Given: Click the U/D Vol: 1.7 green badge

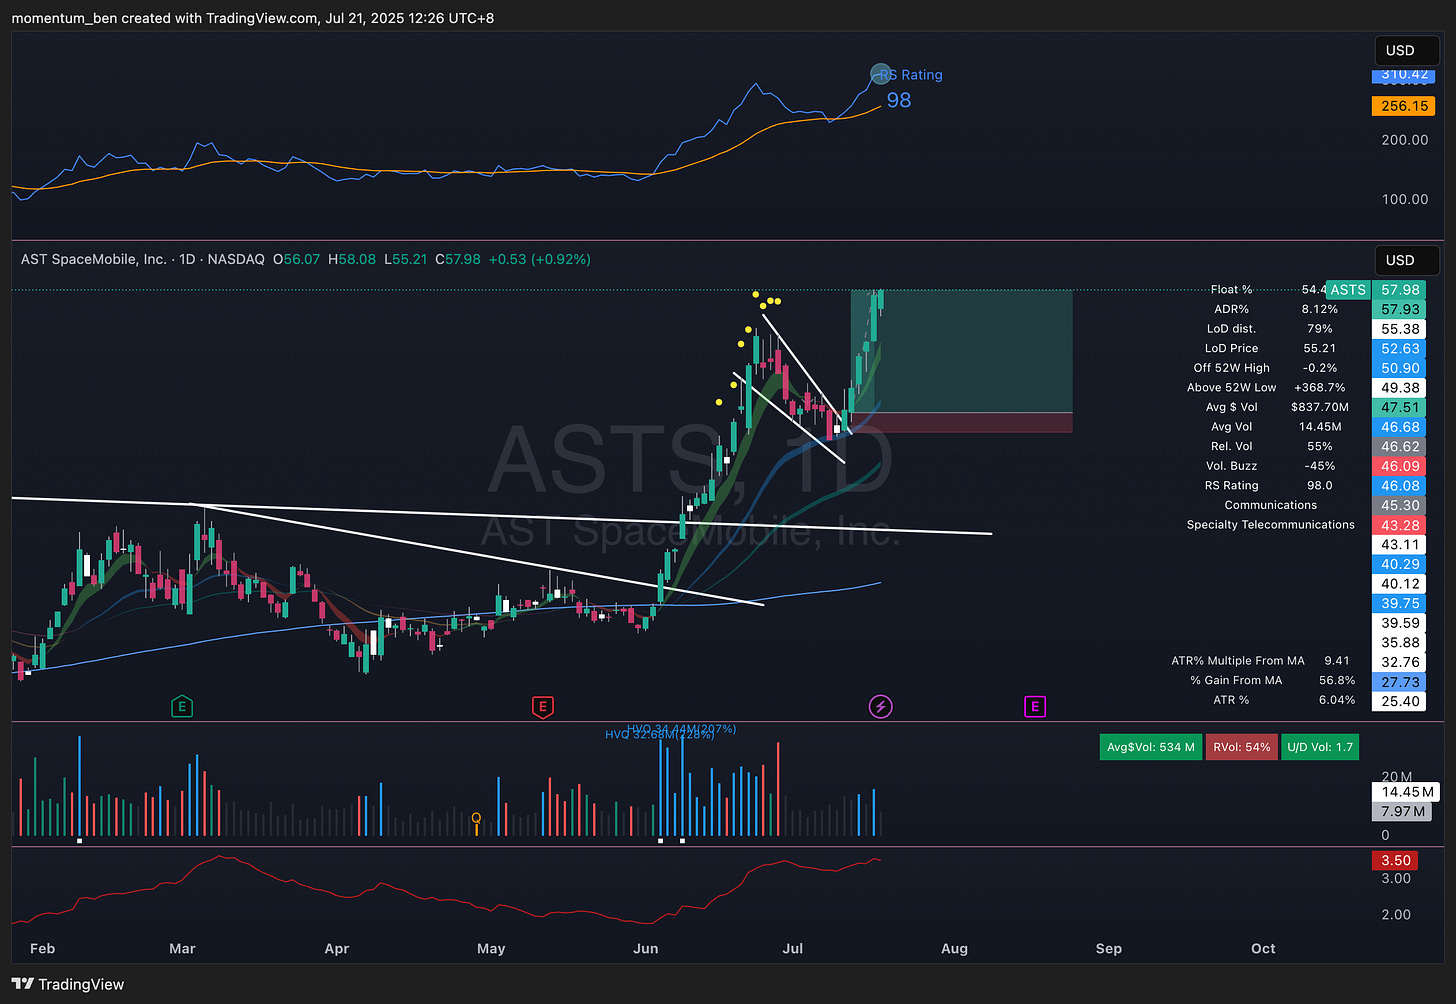Looking at the screenshot, I should pos(1320,747).
